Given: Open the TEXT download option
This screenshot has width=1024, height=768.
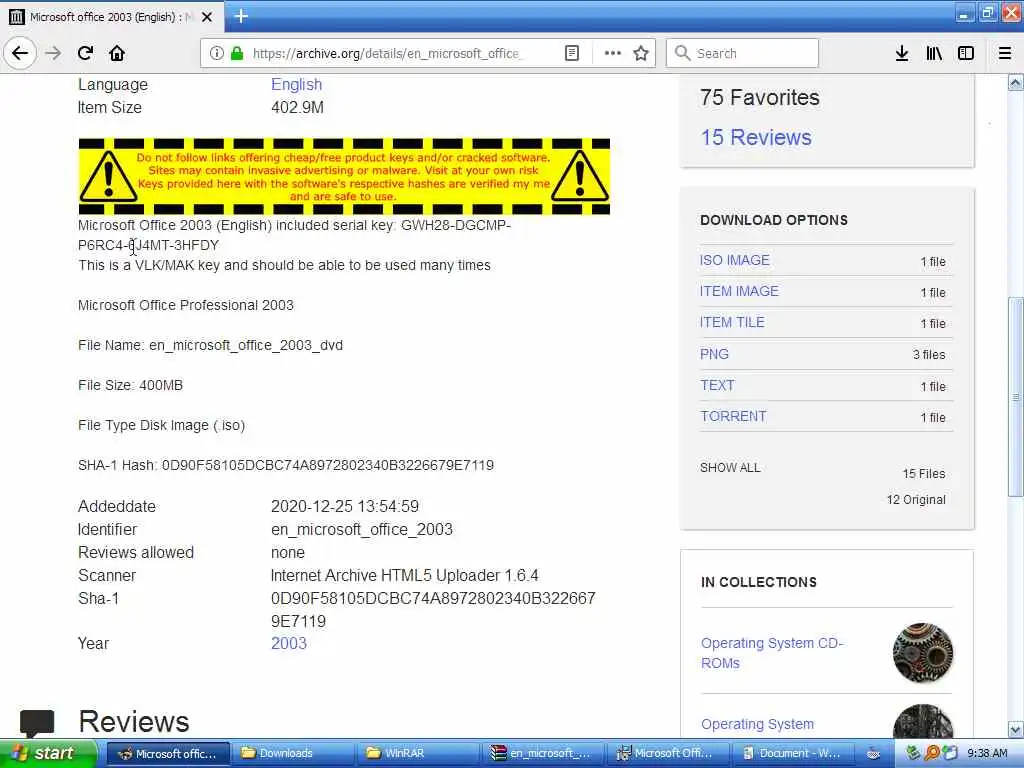Looking at the screenshot, I should [x=717, y=385].
